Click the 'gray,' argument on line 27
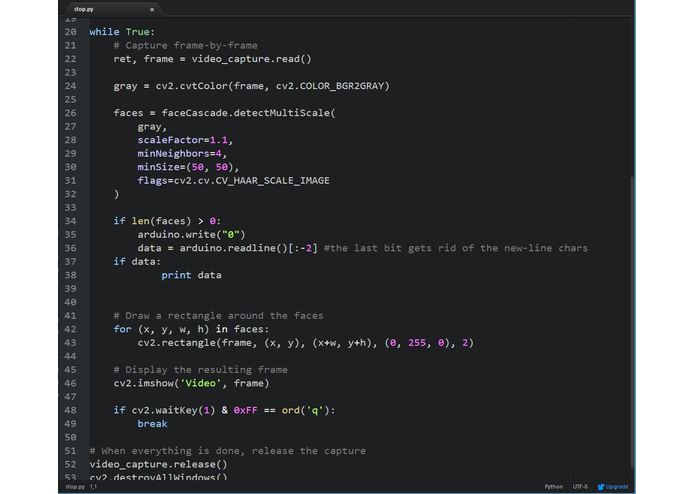Image resolution: width=695 pixels, height=494 pixels. [152, 127]
